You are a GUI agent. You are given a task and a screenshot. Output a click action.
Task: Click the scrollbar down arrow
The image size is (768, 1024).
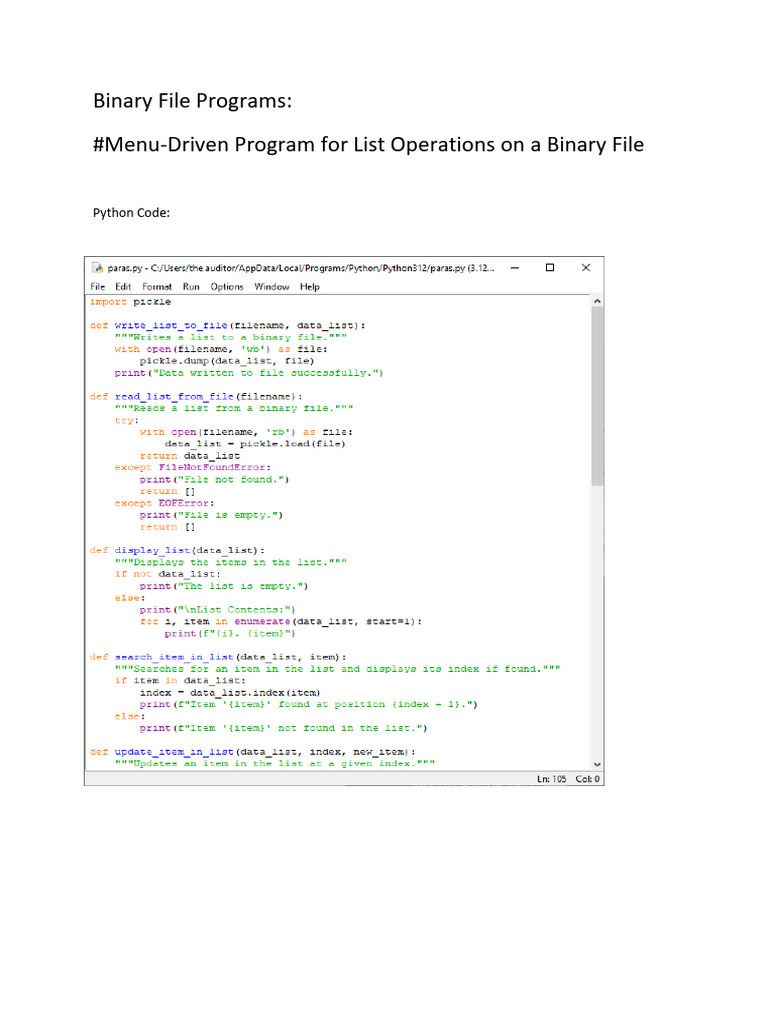[x=597, y=763]
